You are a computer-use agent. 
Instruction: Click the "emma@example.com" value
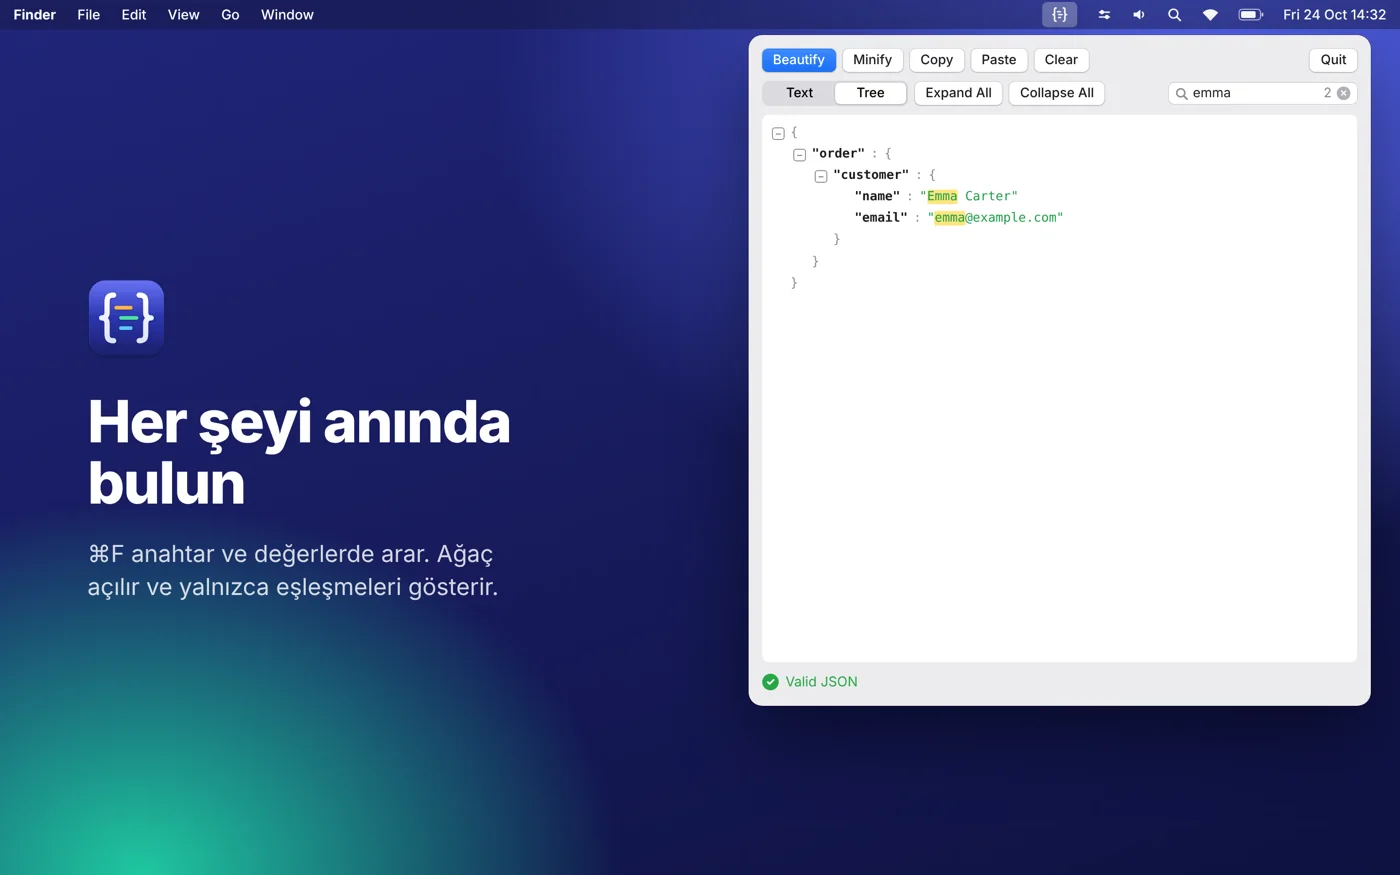995,217
